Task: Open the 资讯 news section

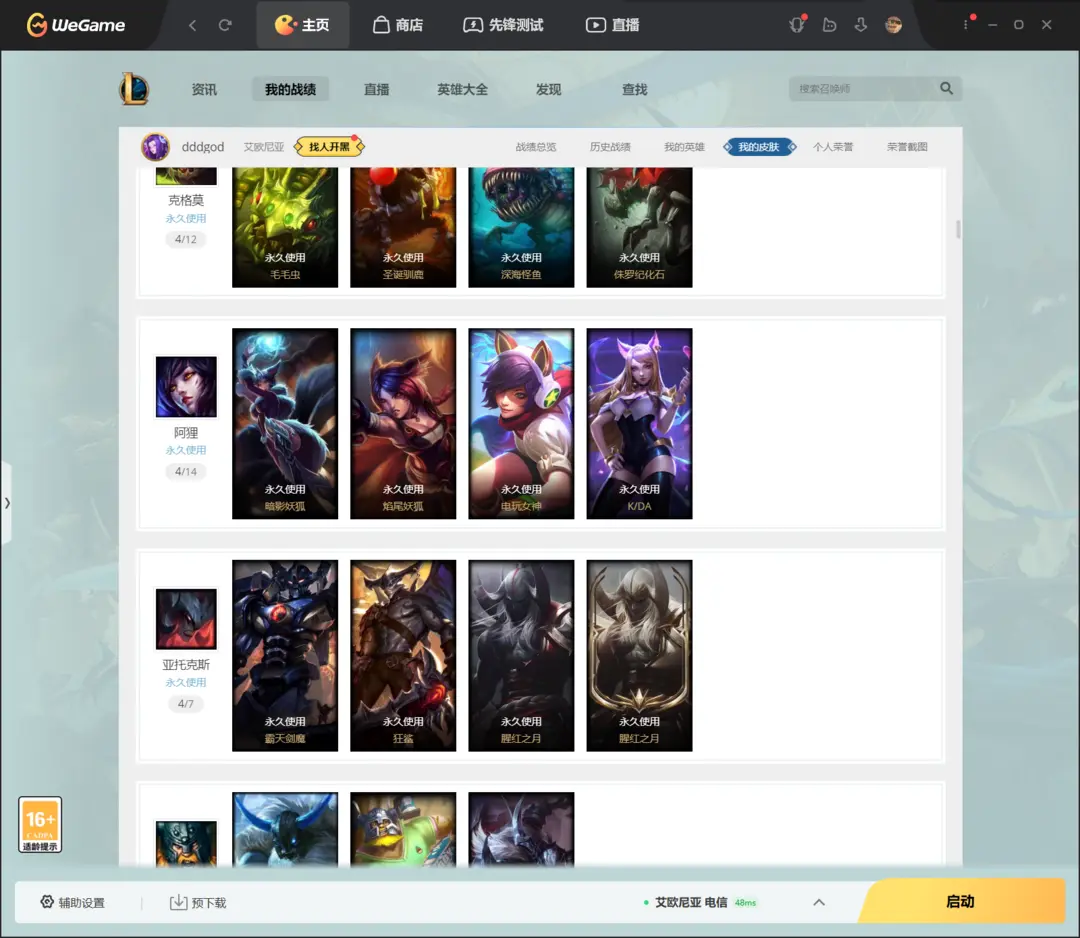Action: coord(204,90)
